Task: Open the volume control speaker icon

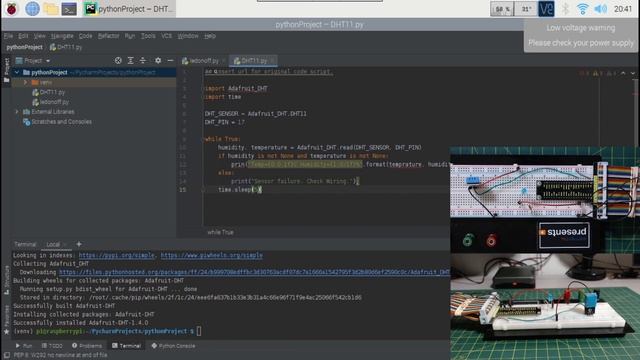Action: pyautogui.click(x=600, y=9)
